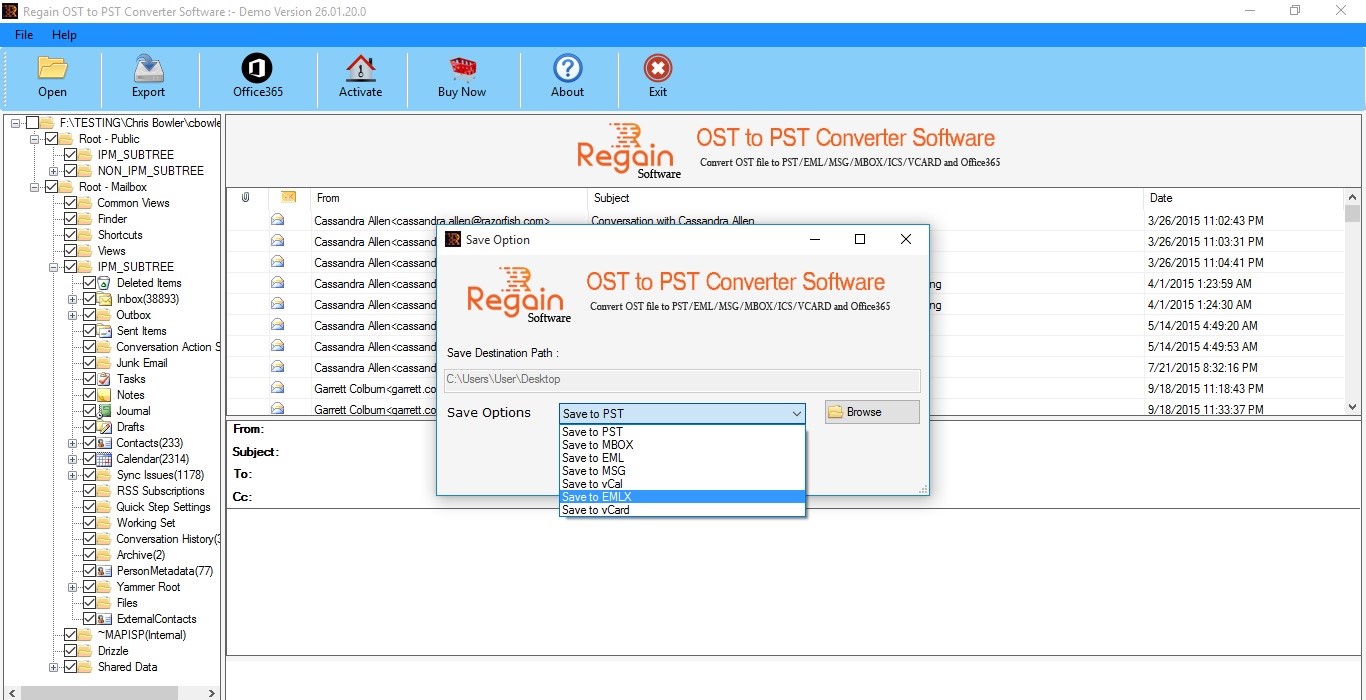1366x700 pixels.
Task: Open the File menu
Action: tap(24, 35)
